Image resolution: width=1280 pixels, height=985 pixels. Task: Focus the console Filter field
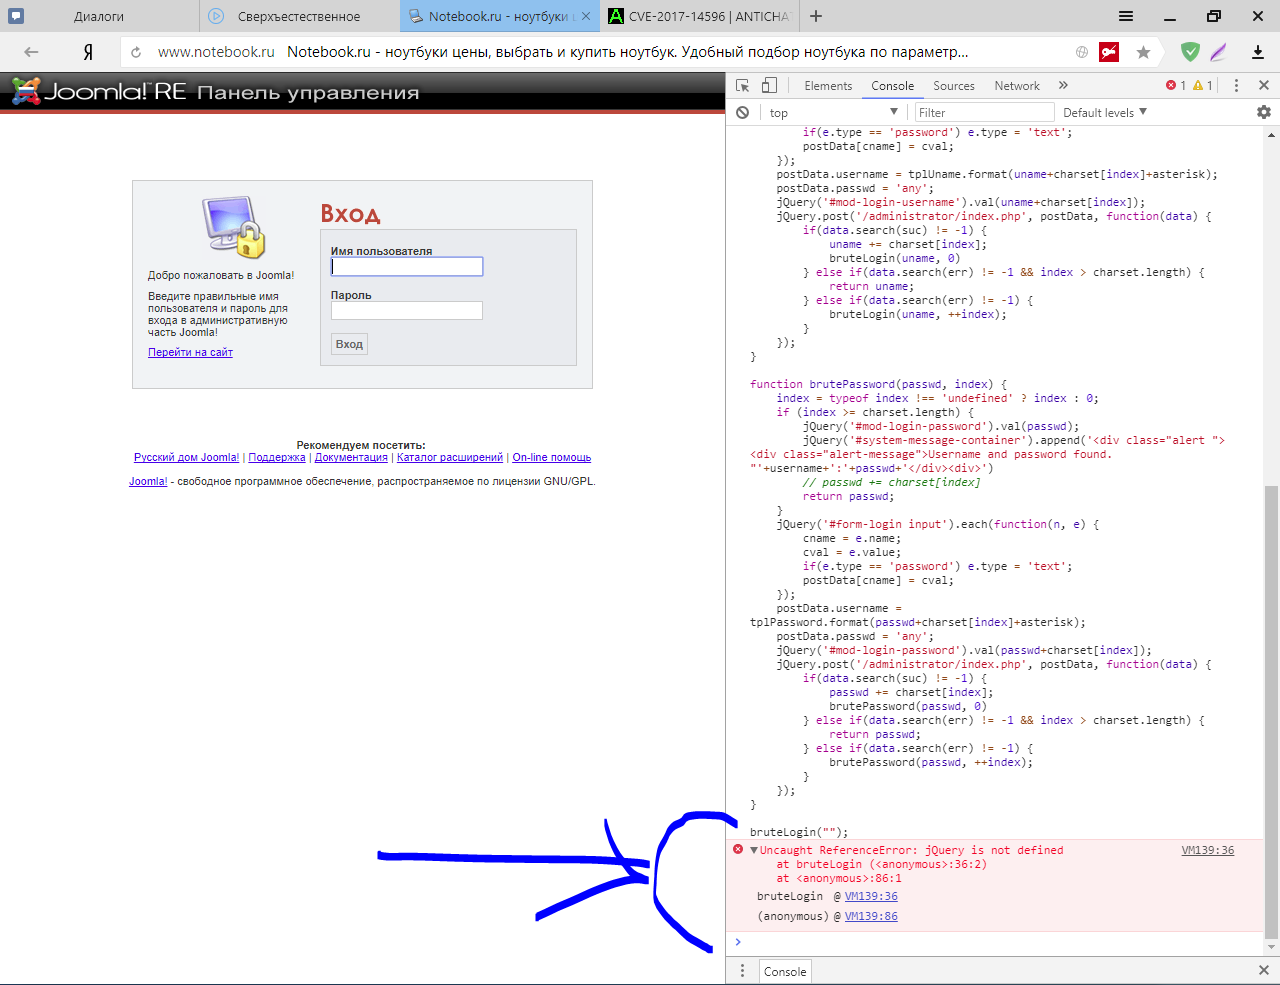click(984, 113)
